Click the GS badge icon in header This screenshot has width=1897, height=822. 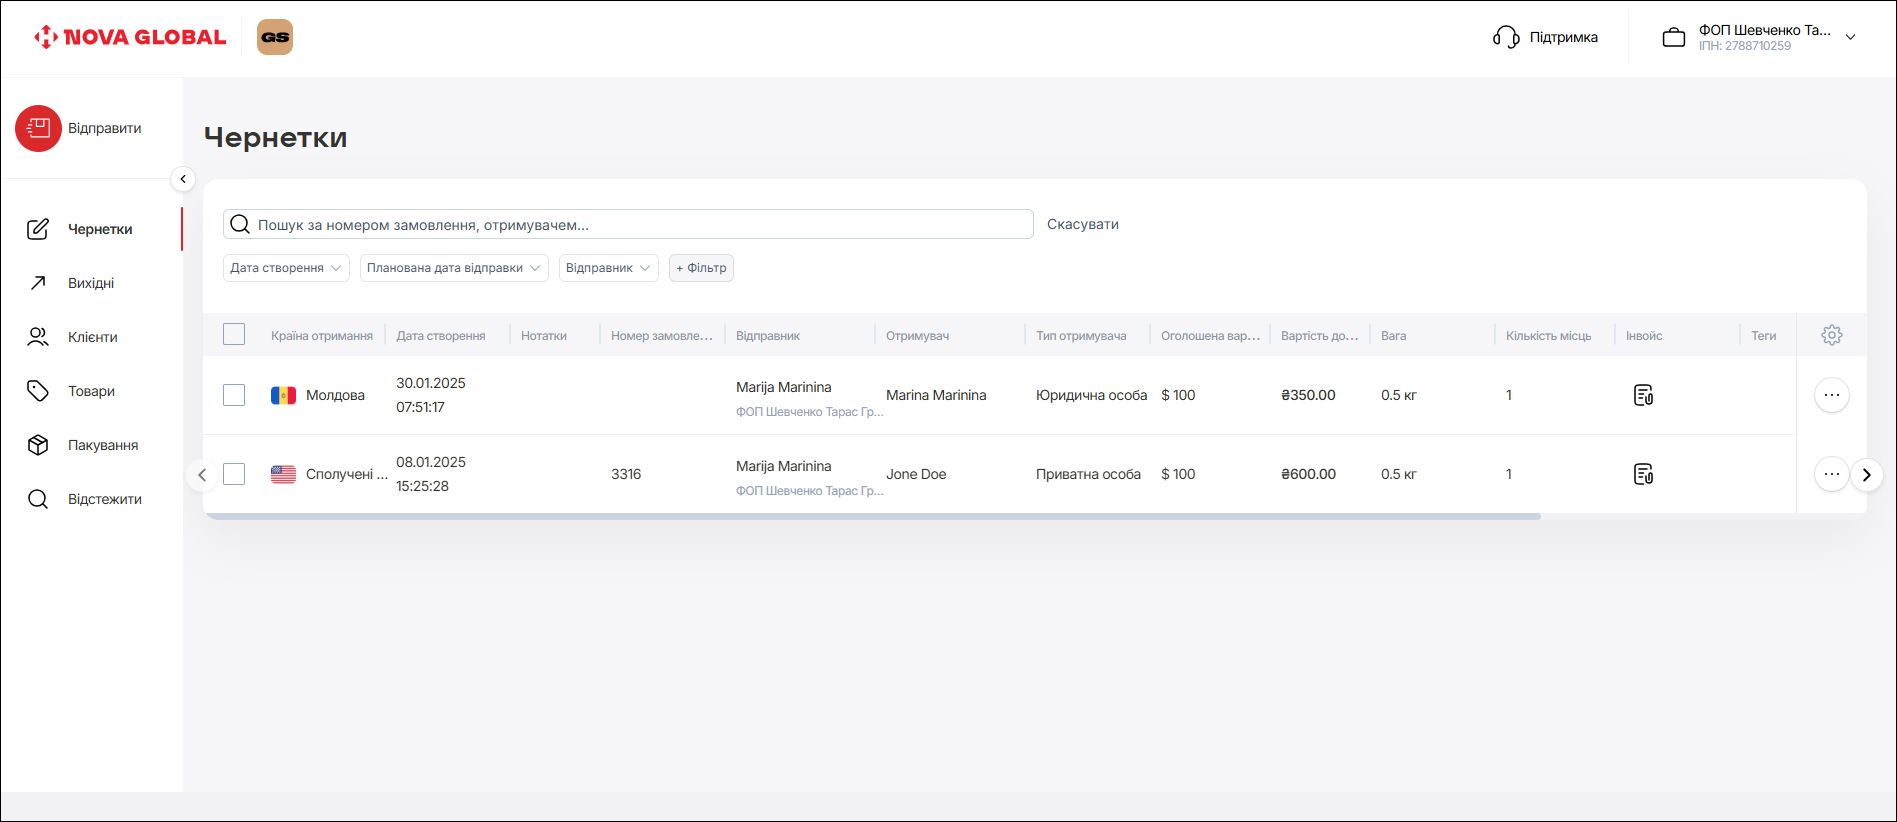coord(275,37)
